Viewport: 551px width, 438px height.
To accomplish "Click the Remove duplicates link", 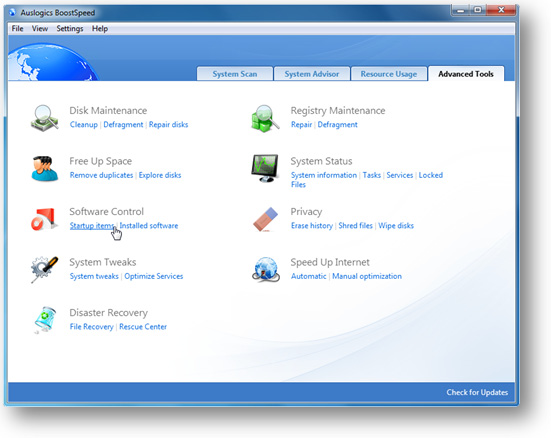I will (x=101, y=175).
